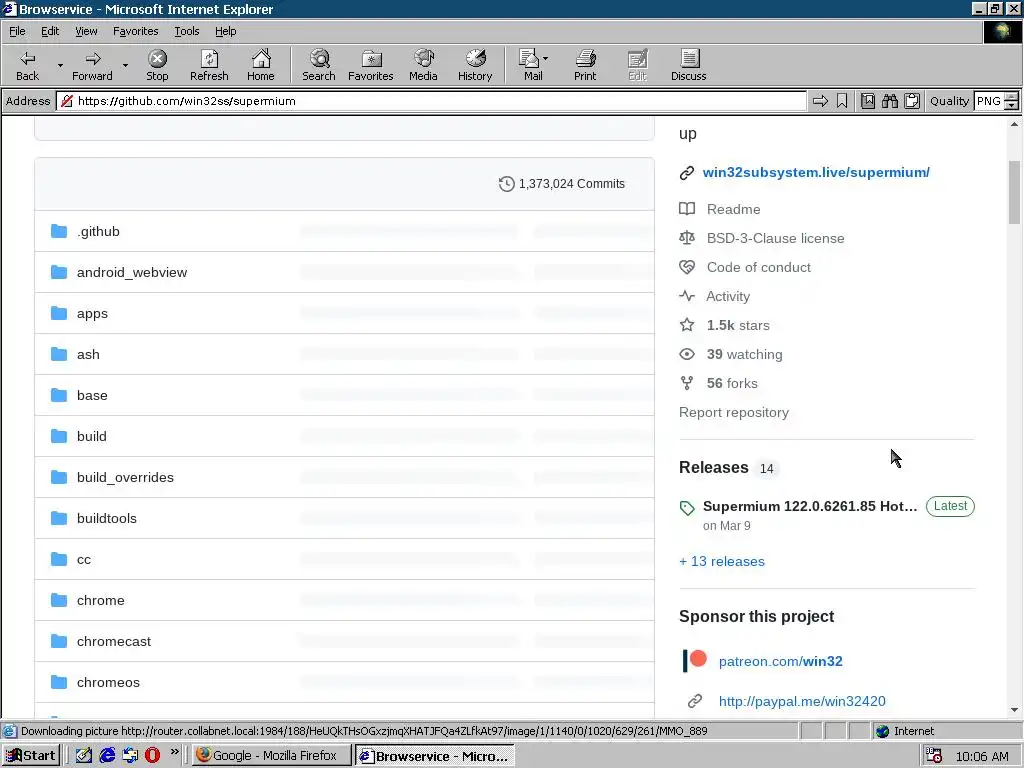
Task: Open the patreon.com/win32 sponsor link
Action: tap(780, 661)
